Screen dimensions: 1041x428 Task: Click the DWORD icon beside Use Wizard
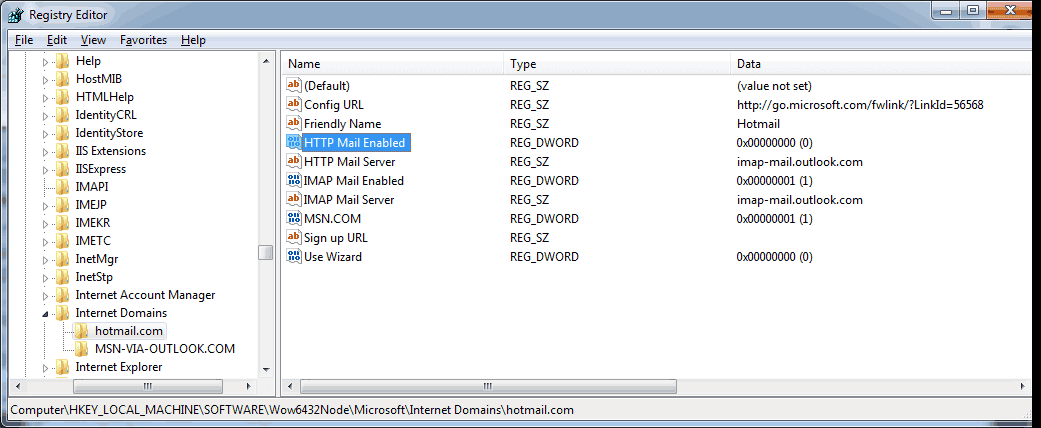click(x=293, y=256)
